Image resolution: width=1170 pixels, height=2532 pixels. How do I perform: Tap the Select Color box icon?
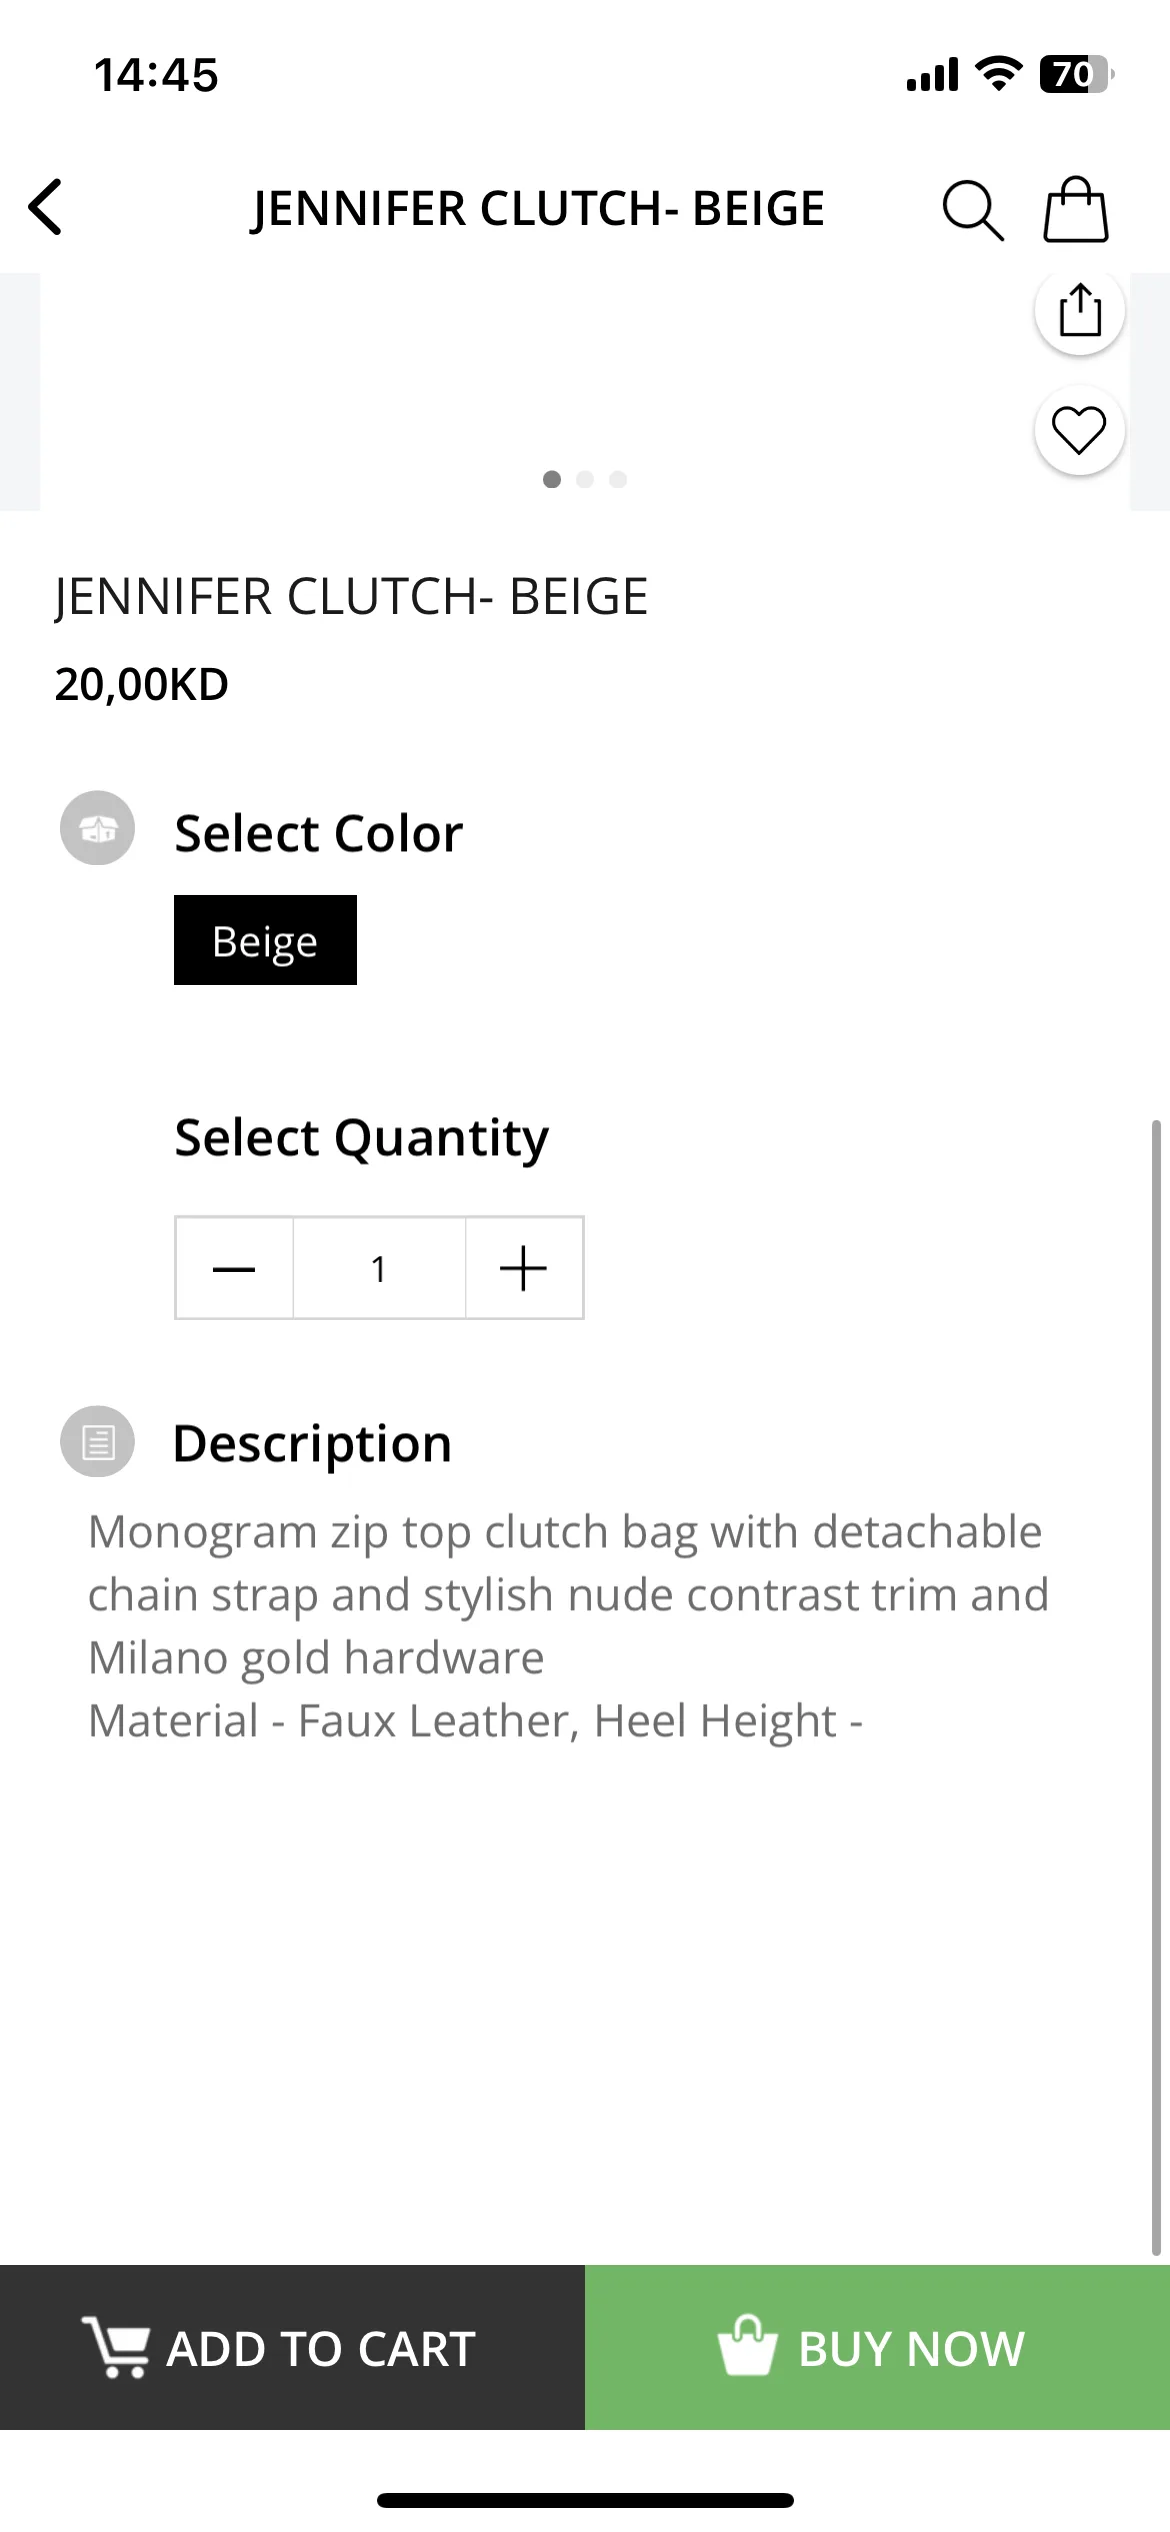point(97,828)
